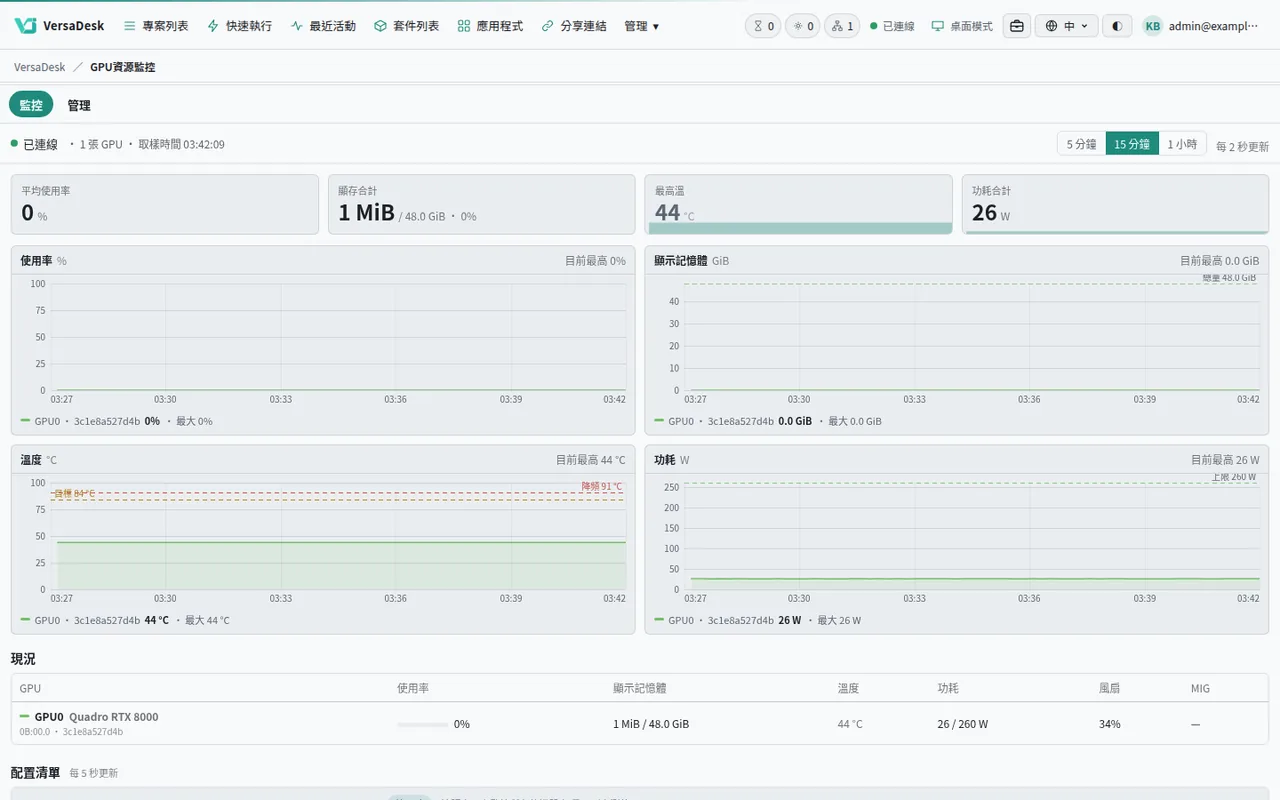Open the language selector showing 中
The height and width of the screenshot is (800, 1280).
[1067, 26]
